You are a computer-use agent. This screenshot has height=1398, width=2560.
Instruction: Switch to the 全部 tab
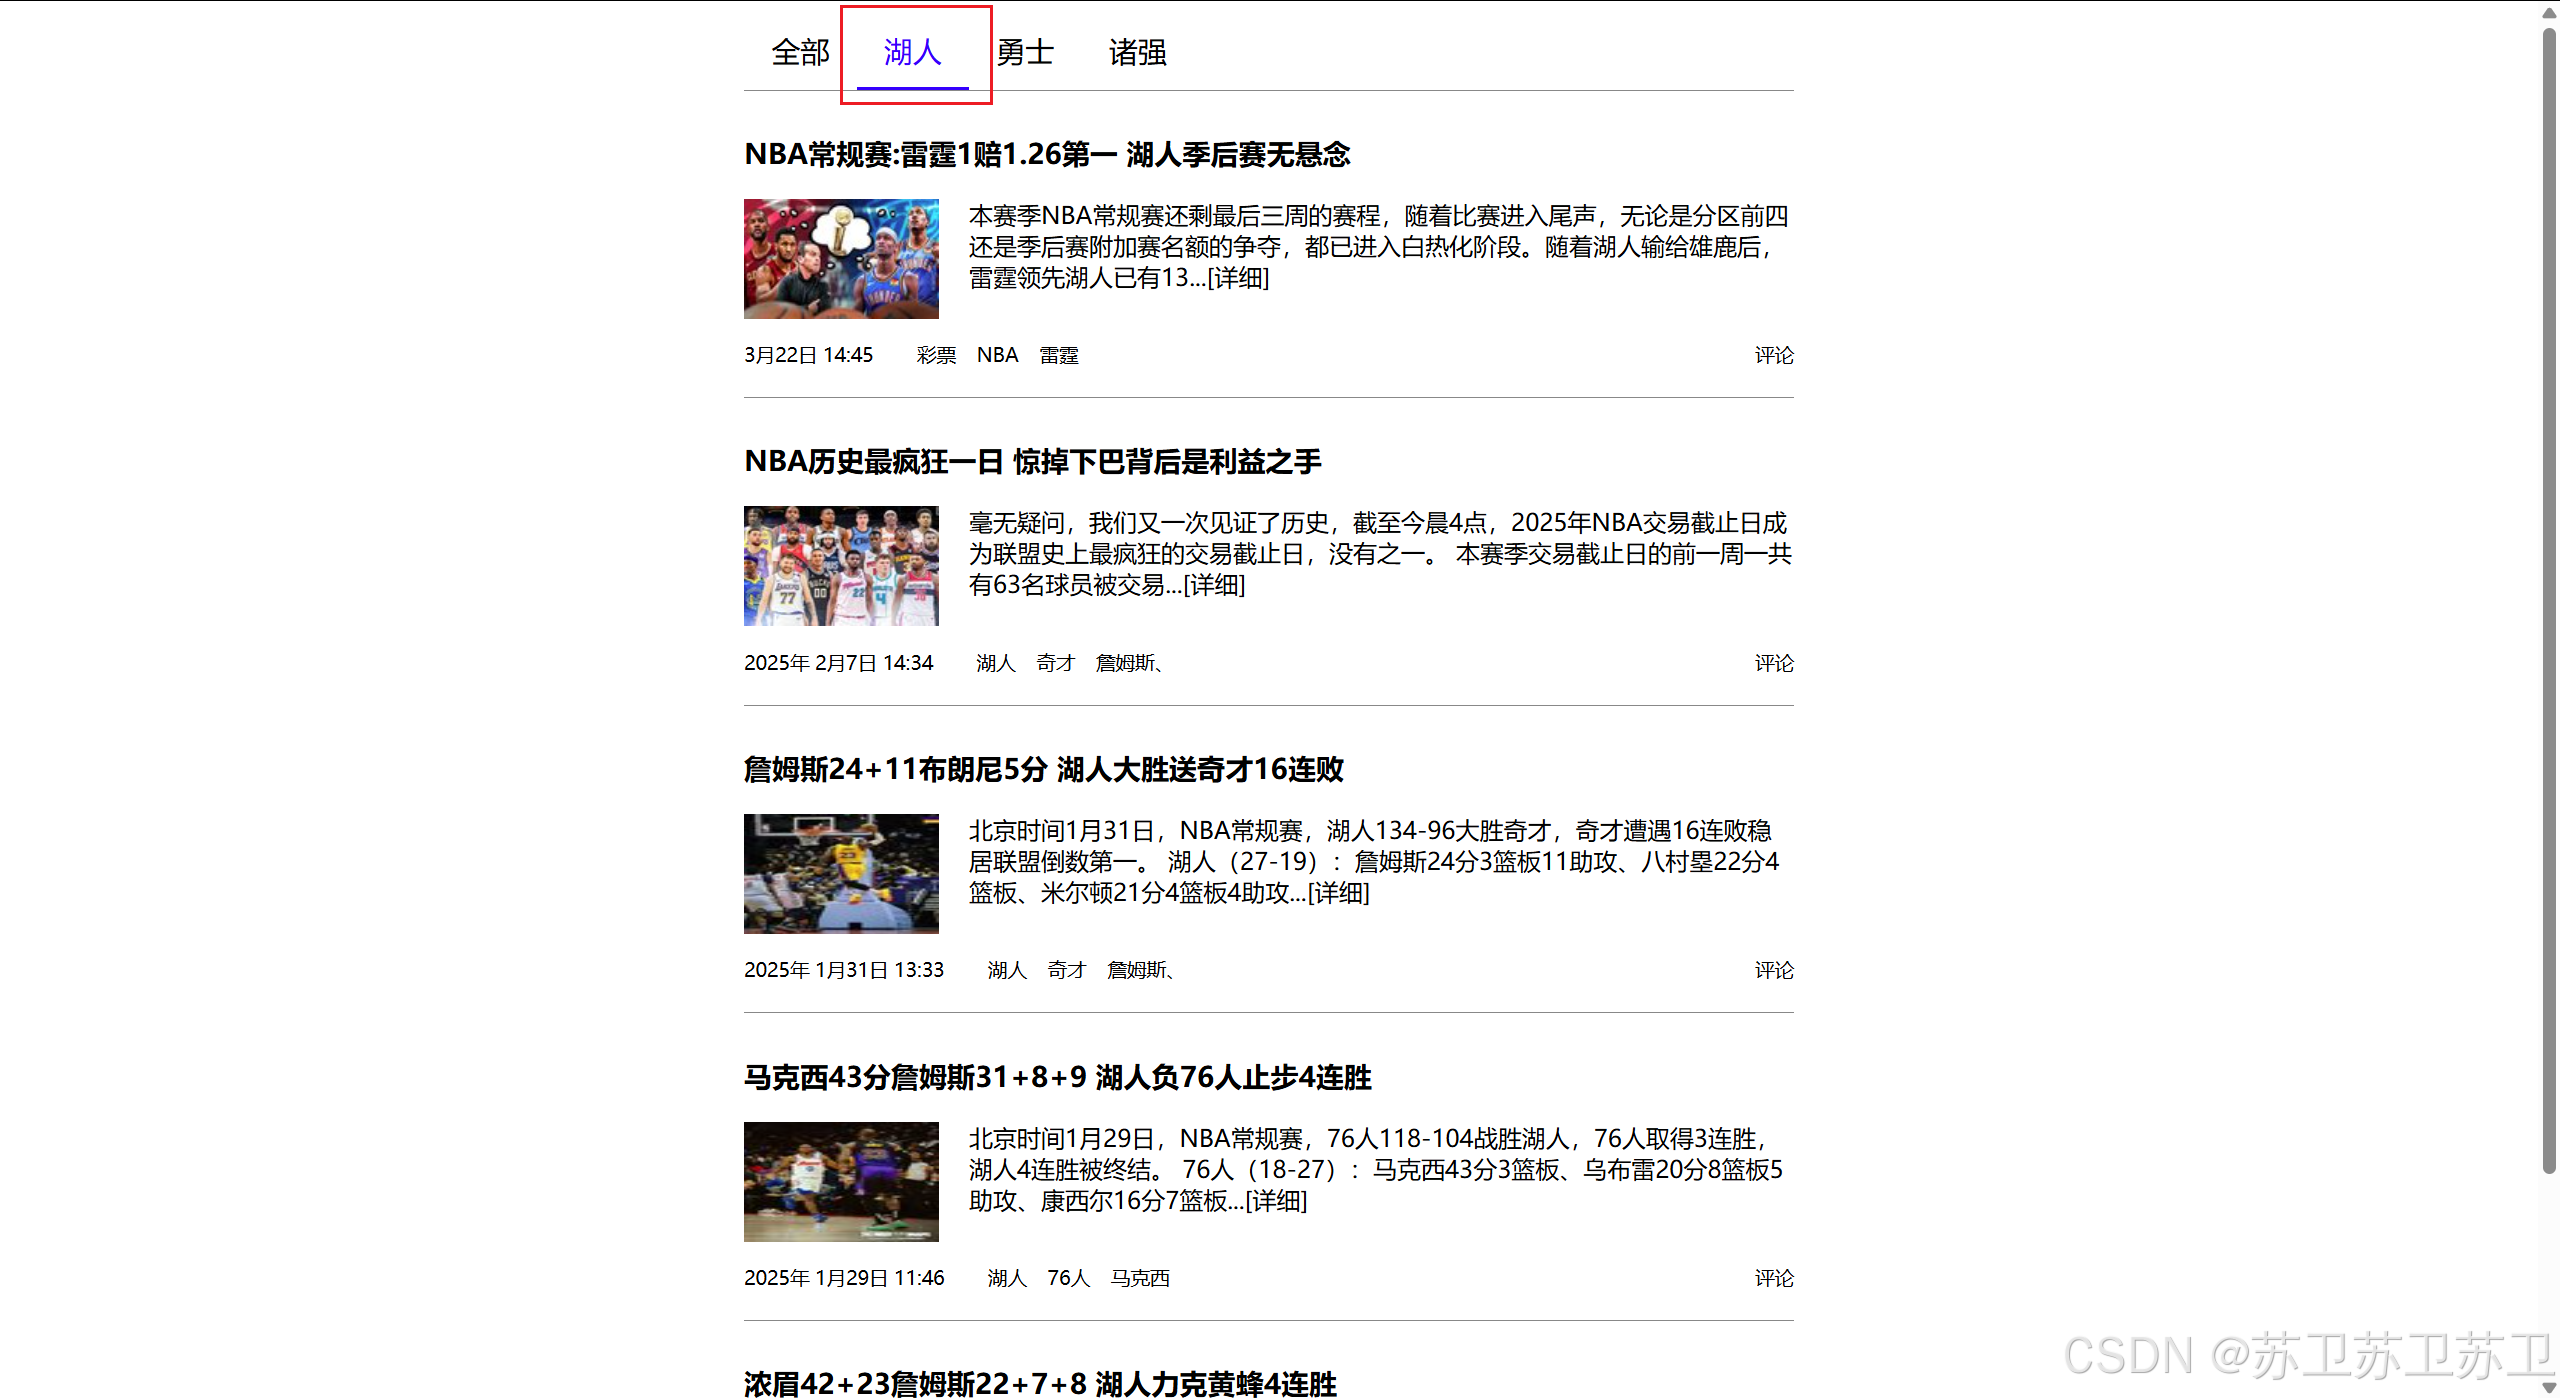[x=800, y=52]
